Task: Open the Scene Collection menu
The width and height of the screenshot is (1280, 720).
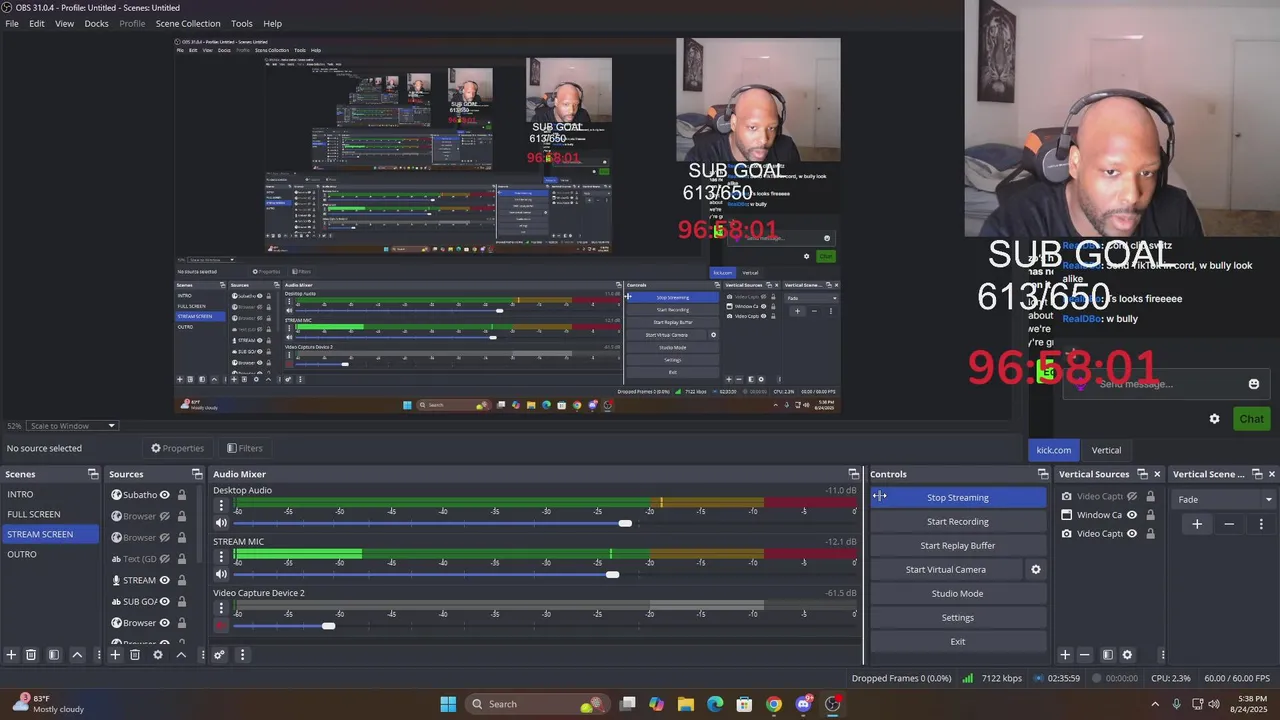Action: (x=188, y=23)
